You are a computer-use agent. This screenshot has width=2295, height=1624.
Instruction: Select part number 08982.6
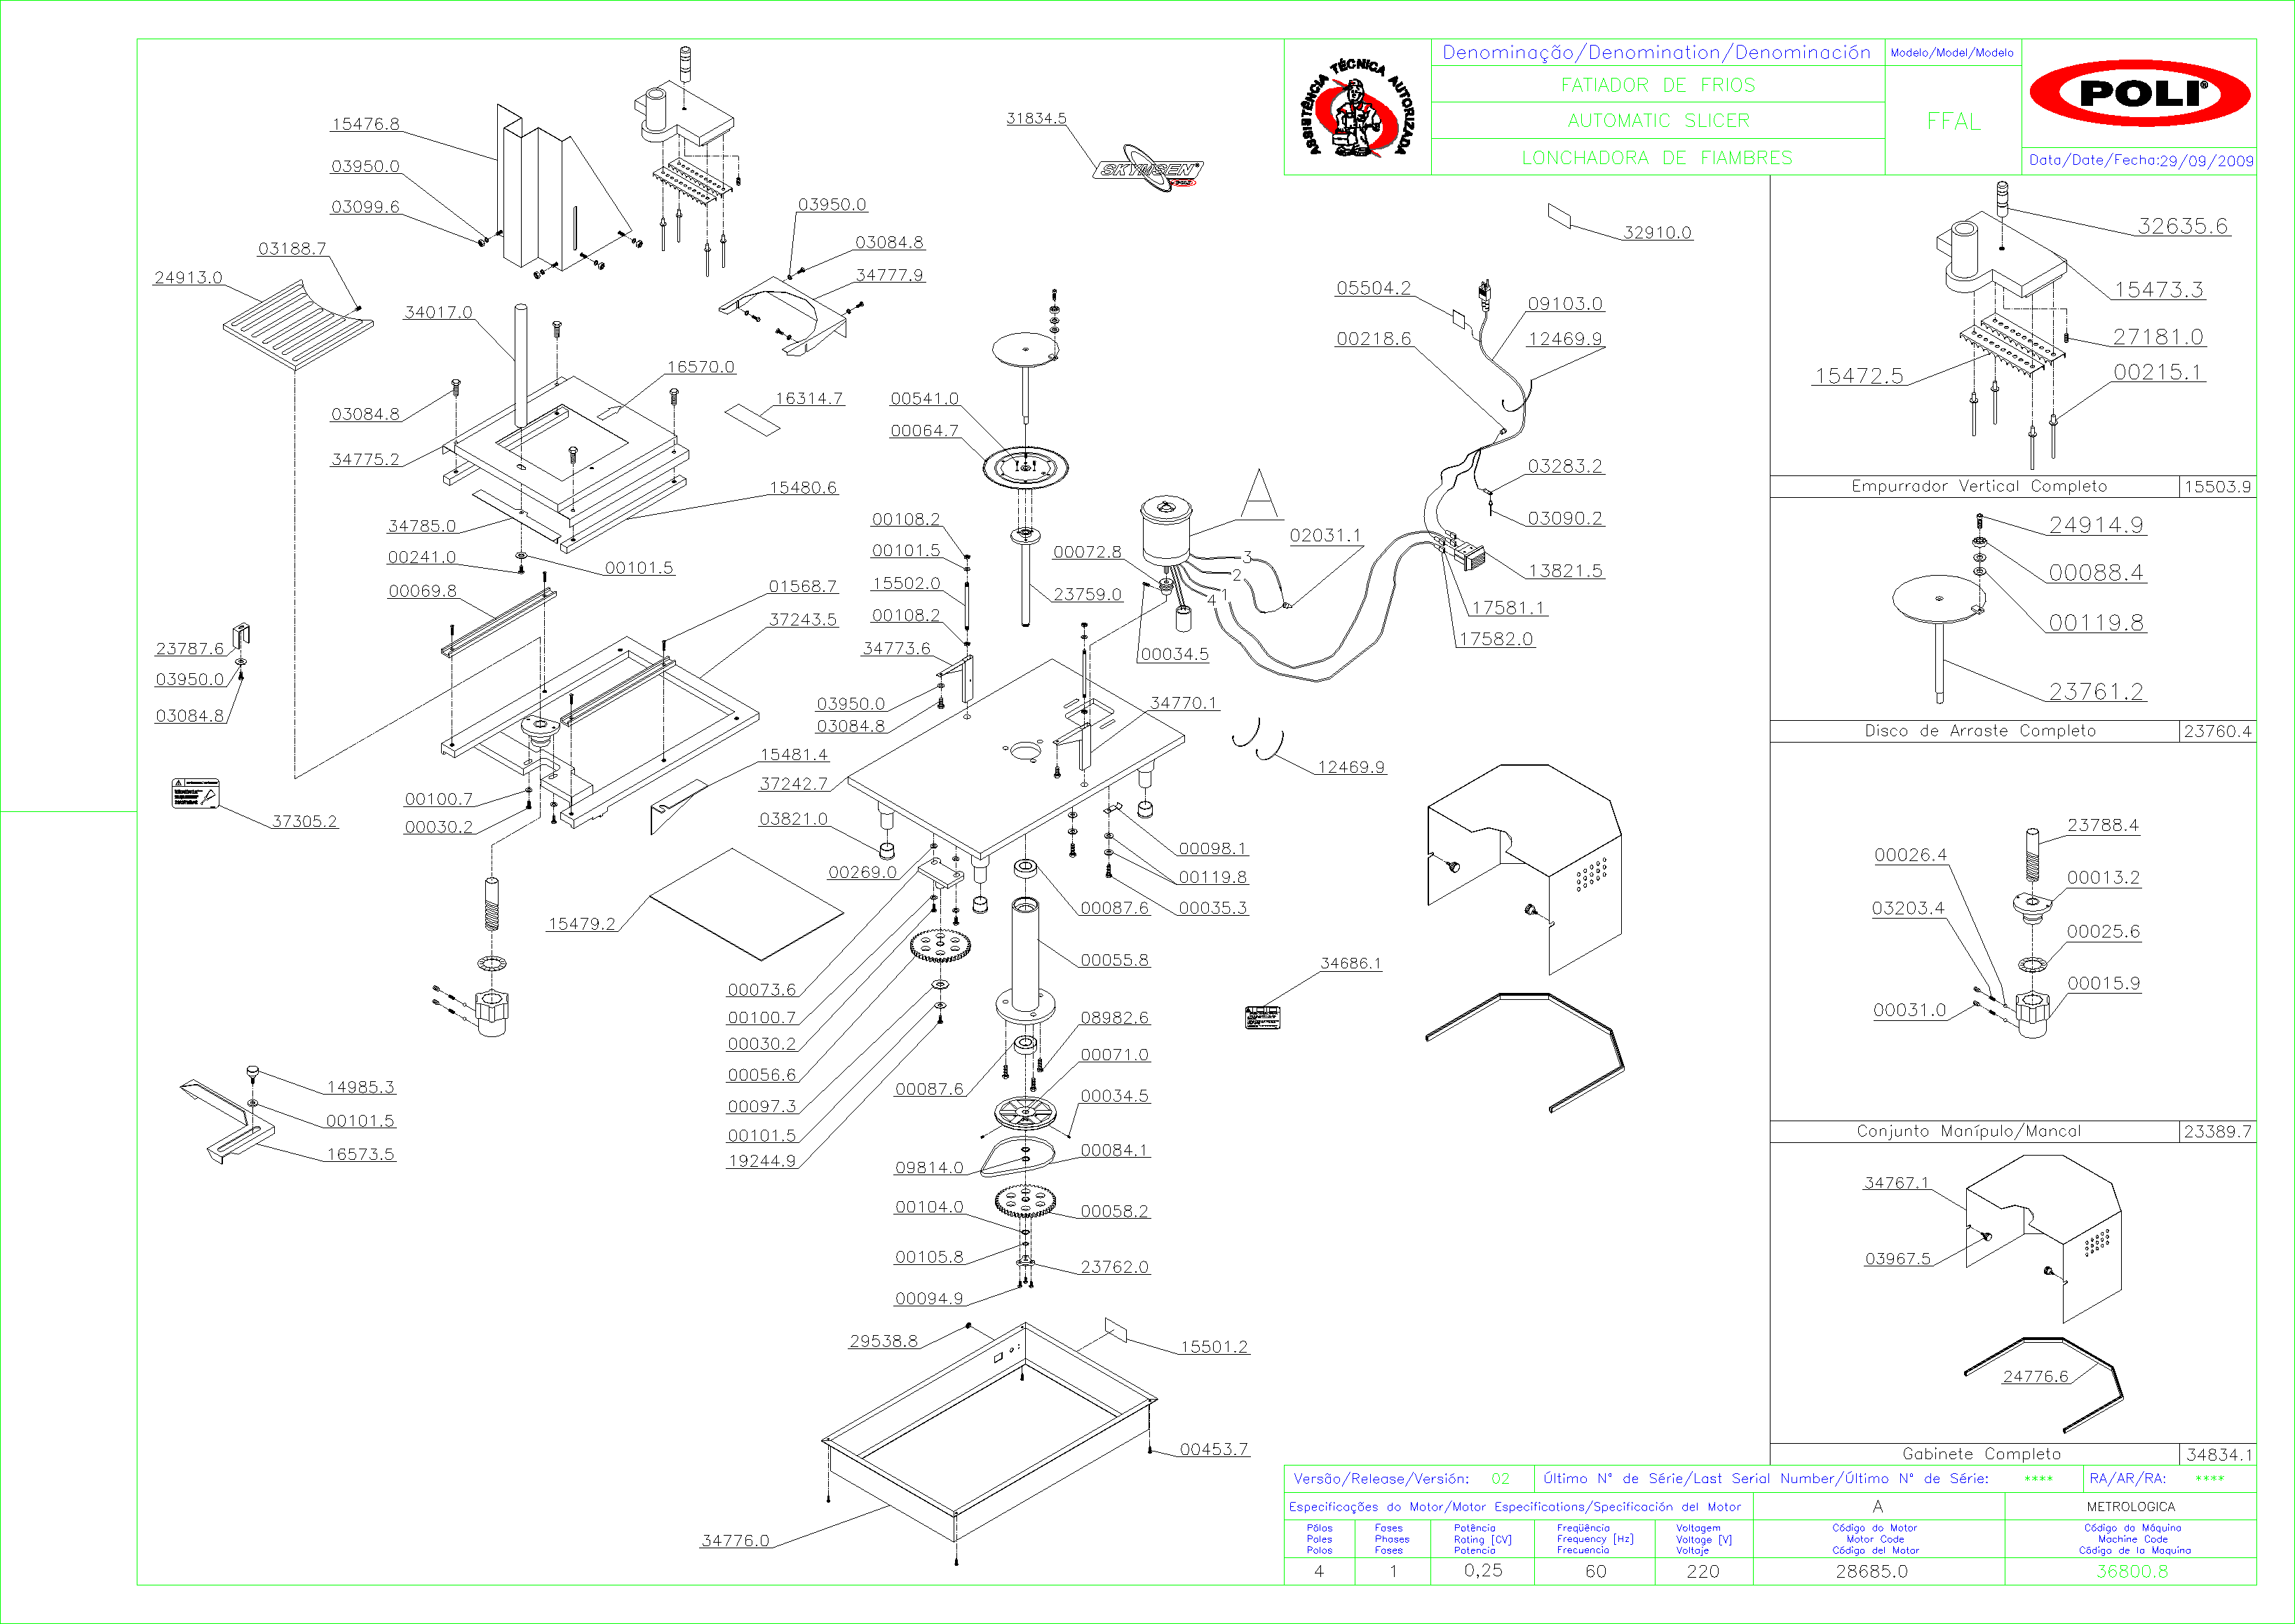pyautogui.click(x=1115, y=1019)
